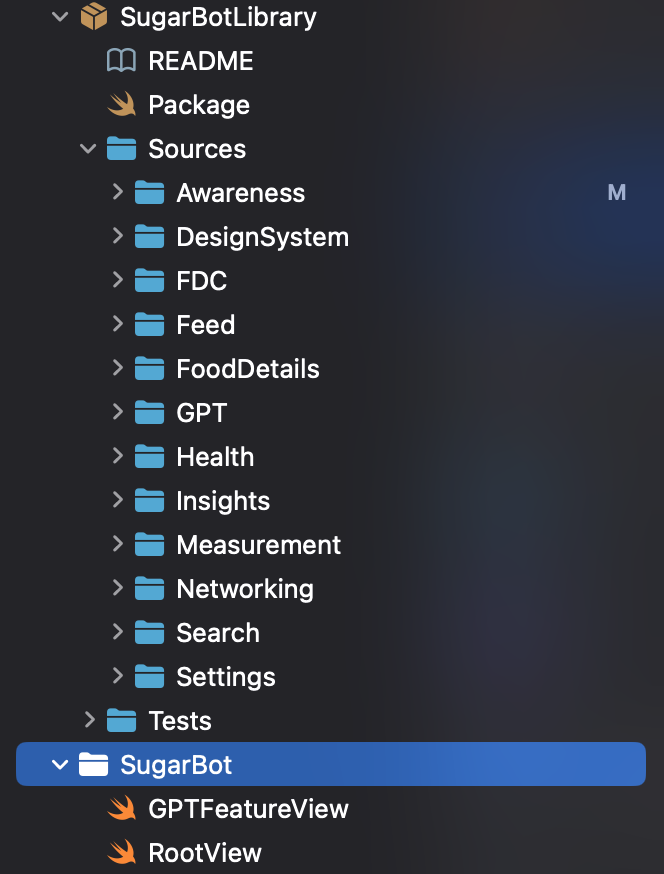Viewport: 664px width, 874px height.
Task: Expand the FoodDetails folder chevron
Action: click(118, 367)
